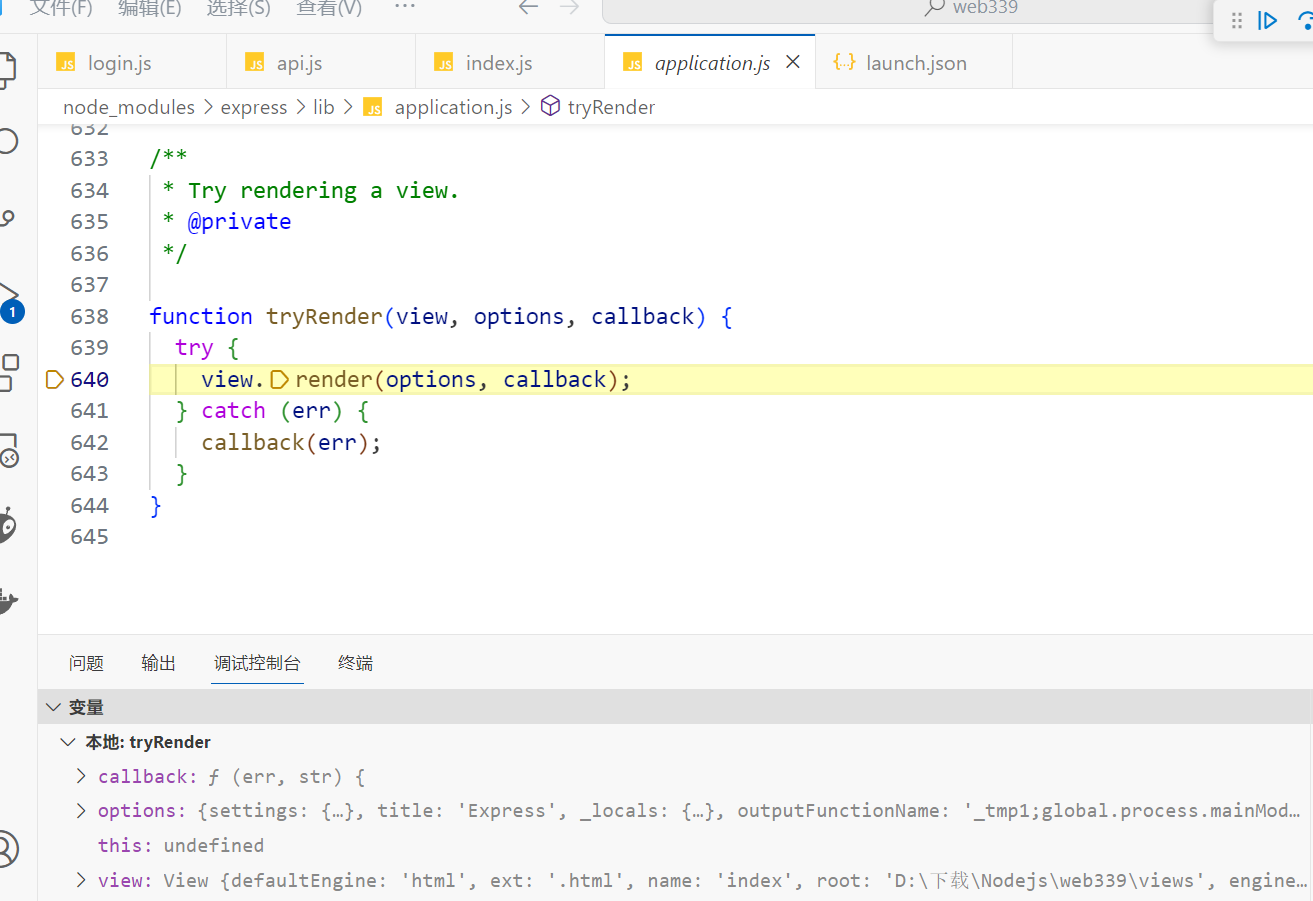
Task: Select the 'this: undefined' variable row
Action: click(x=675, y=846)
